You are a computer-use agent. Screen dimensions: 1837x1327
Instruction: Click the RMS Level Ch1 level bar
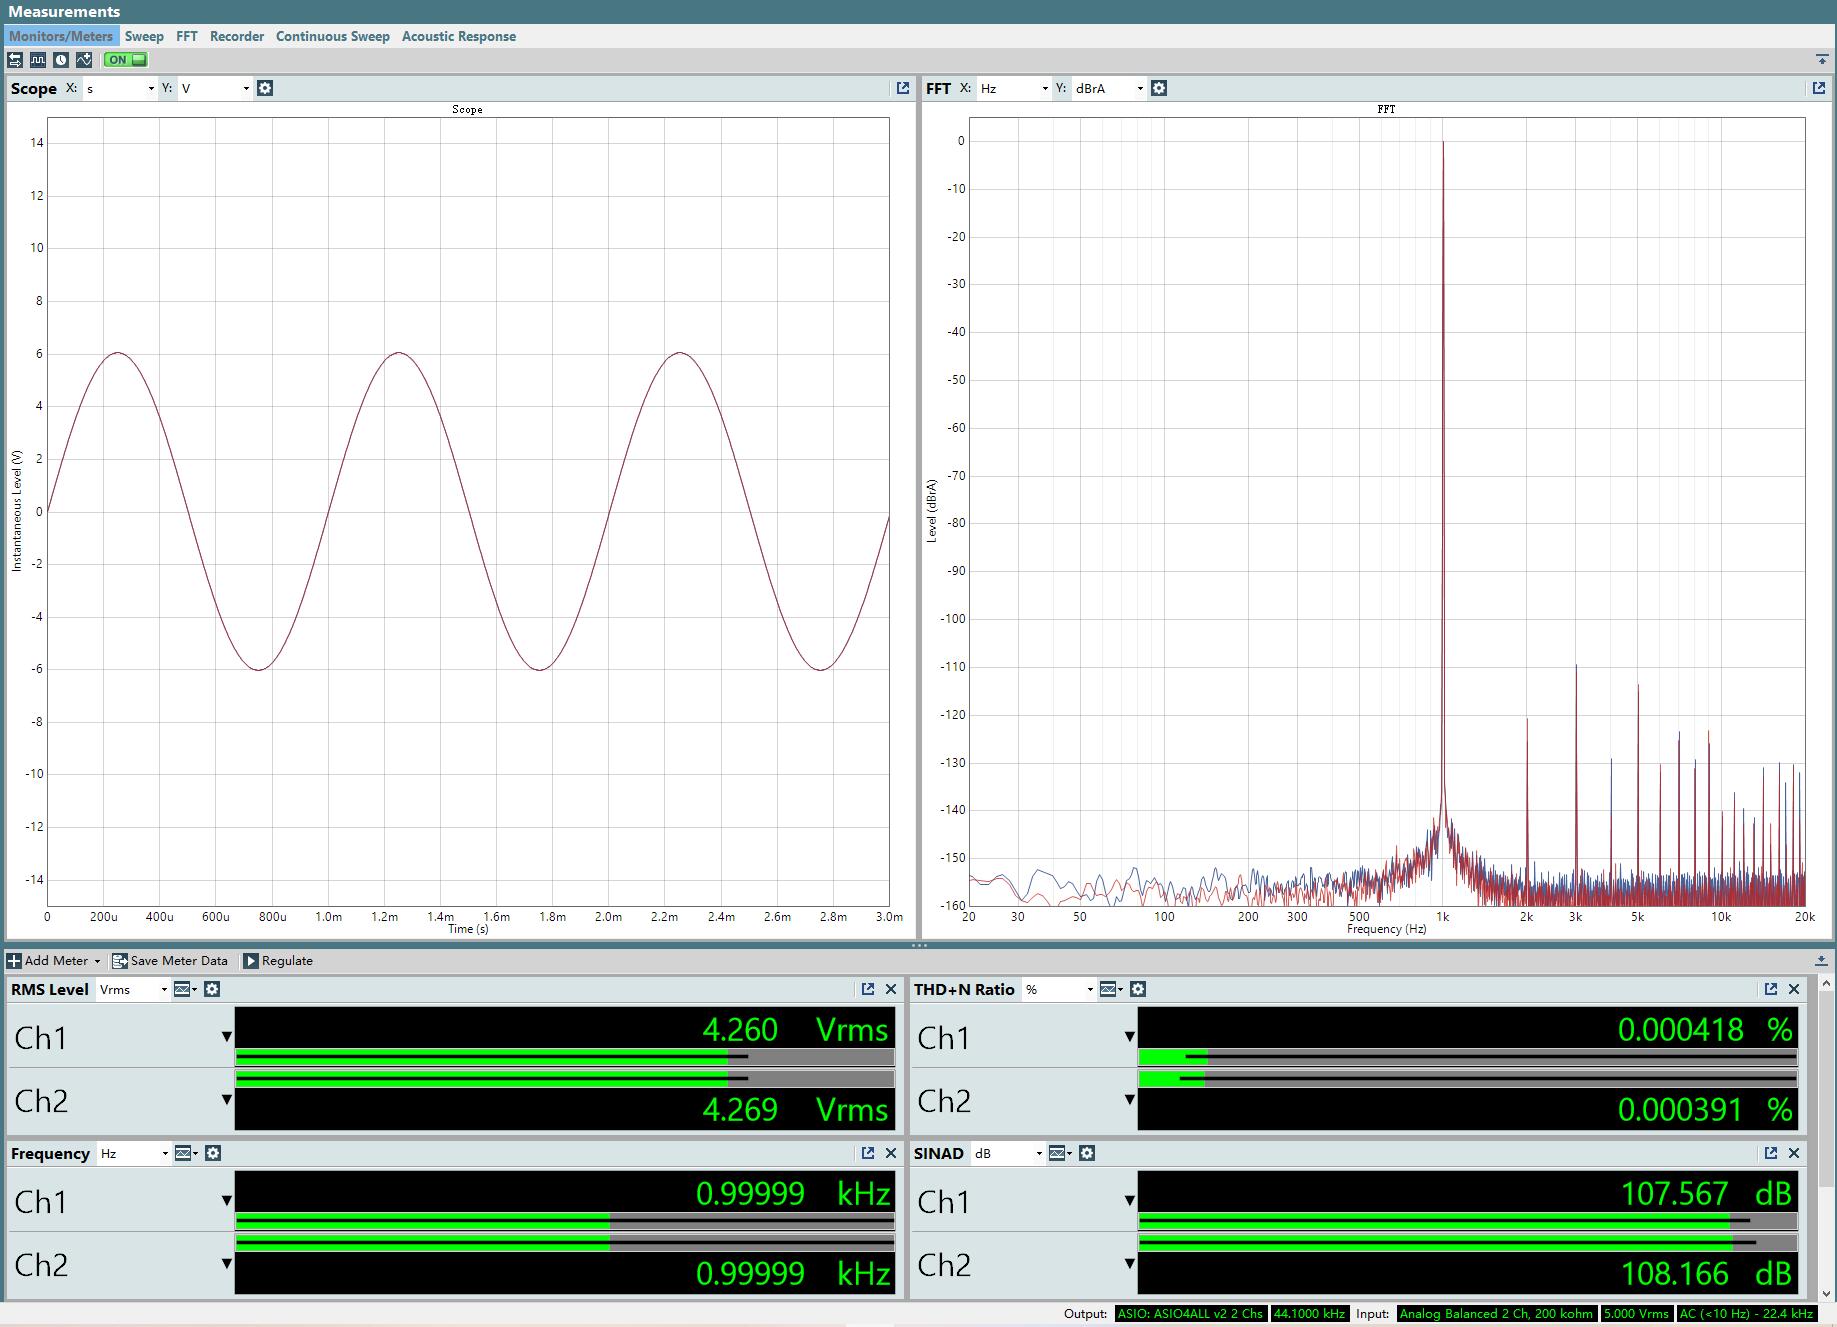click(x=563, y=1058)
